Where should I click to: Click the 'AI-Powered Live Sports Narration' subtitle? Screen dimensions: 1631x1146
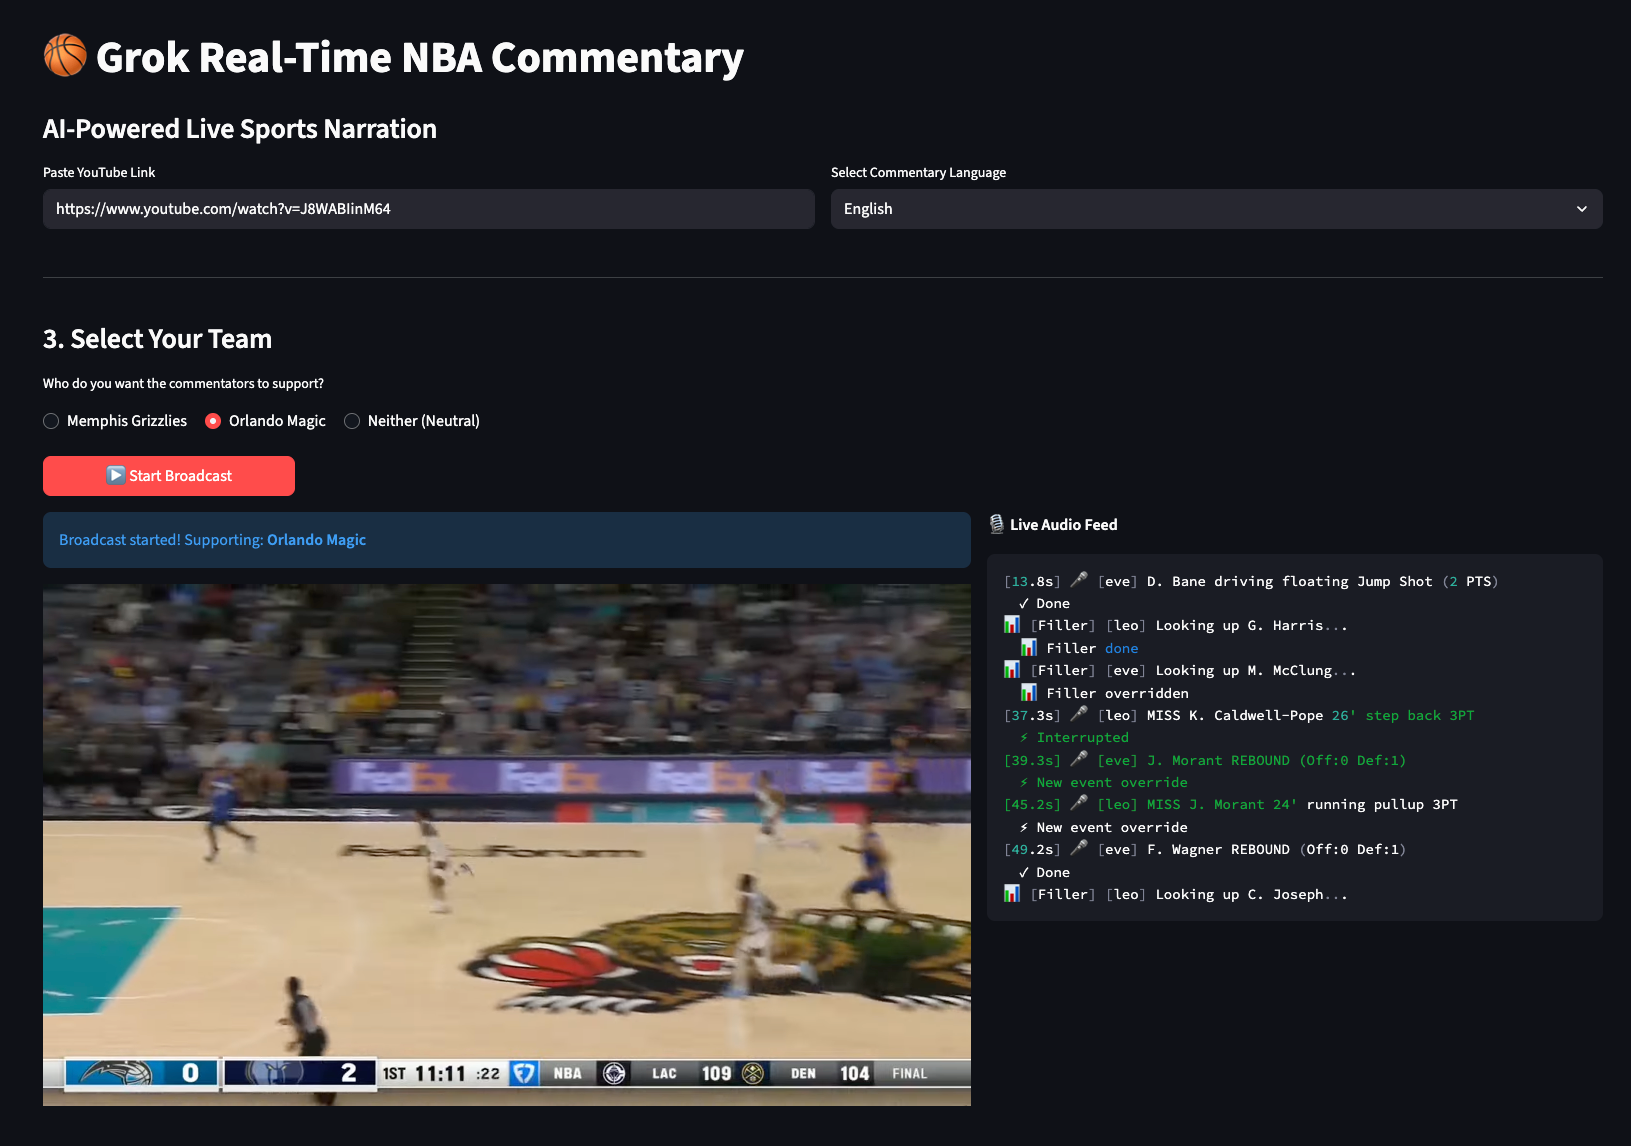[x=240, y=129]
